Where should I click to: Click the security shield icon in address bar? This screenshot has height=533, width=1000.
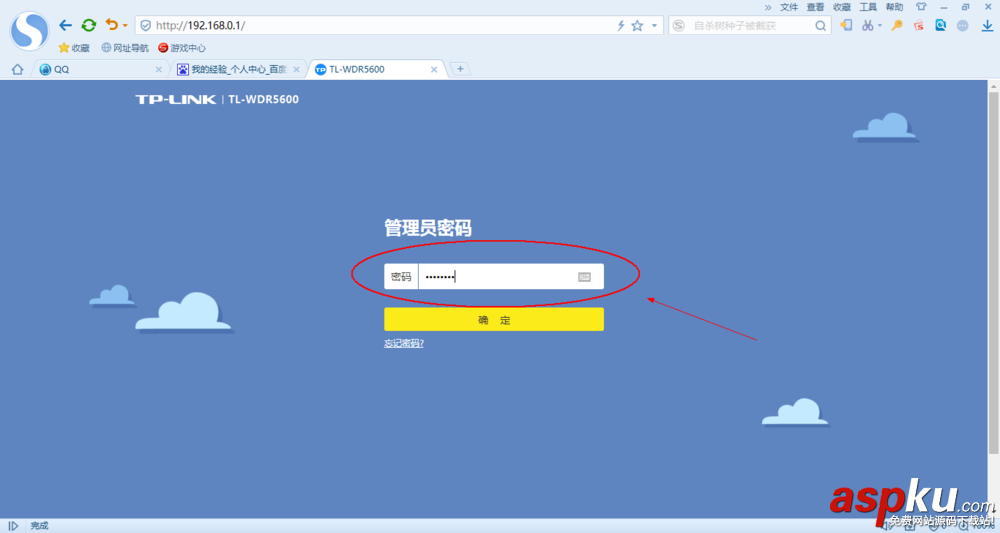click(x=145, y=26)
